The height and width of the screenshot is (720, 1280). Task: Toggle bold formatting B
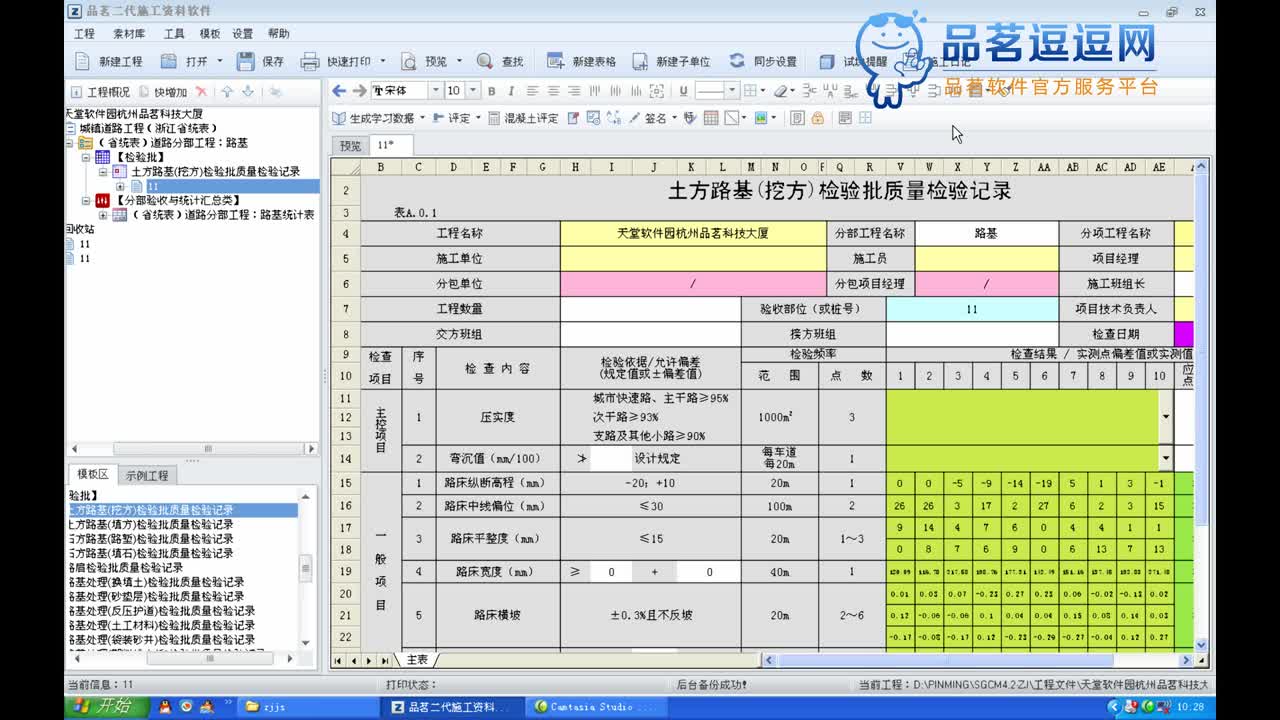pyautogui.click(x=491, y=91)
